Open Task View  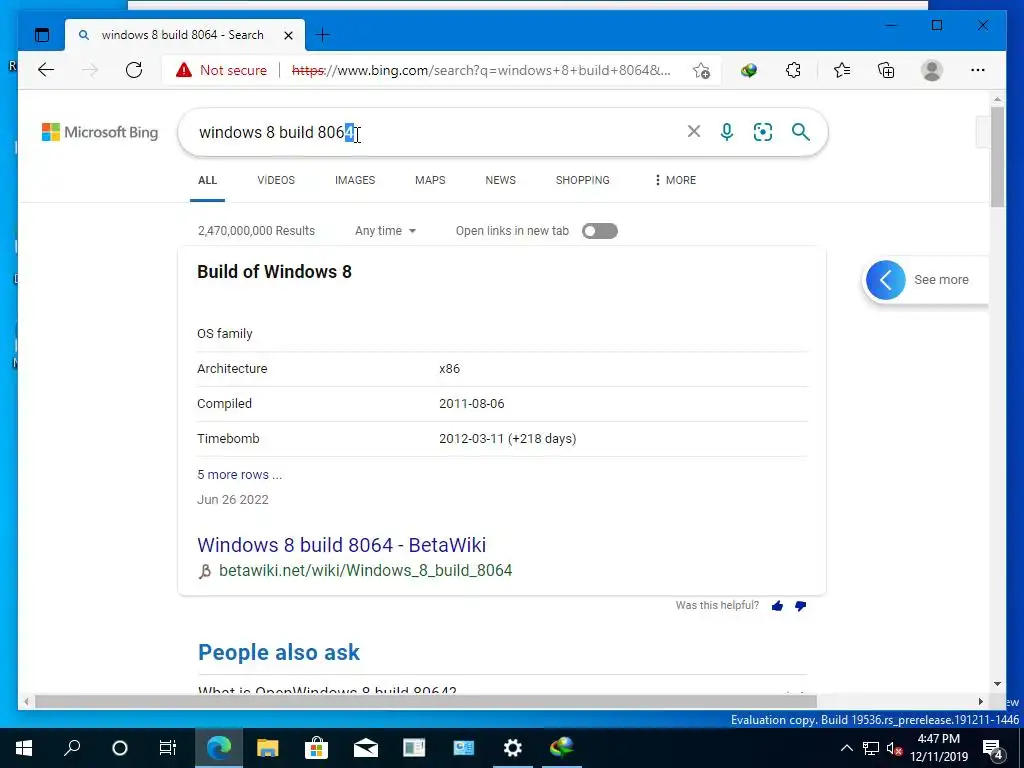[168, 748]
